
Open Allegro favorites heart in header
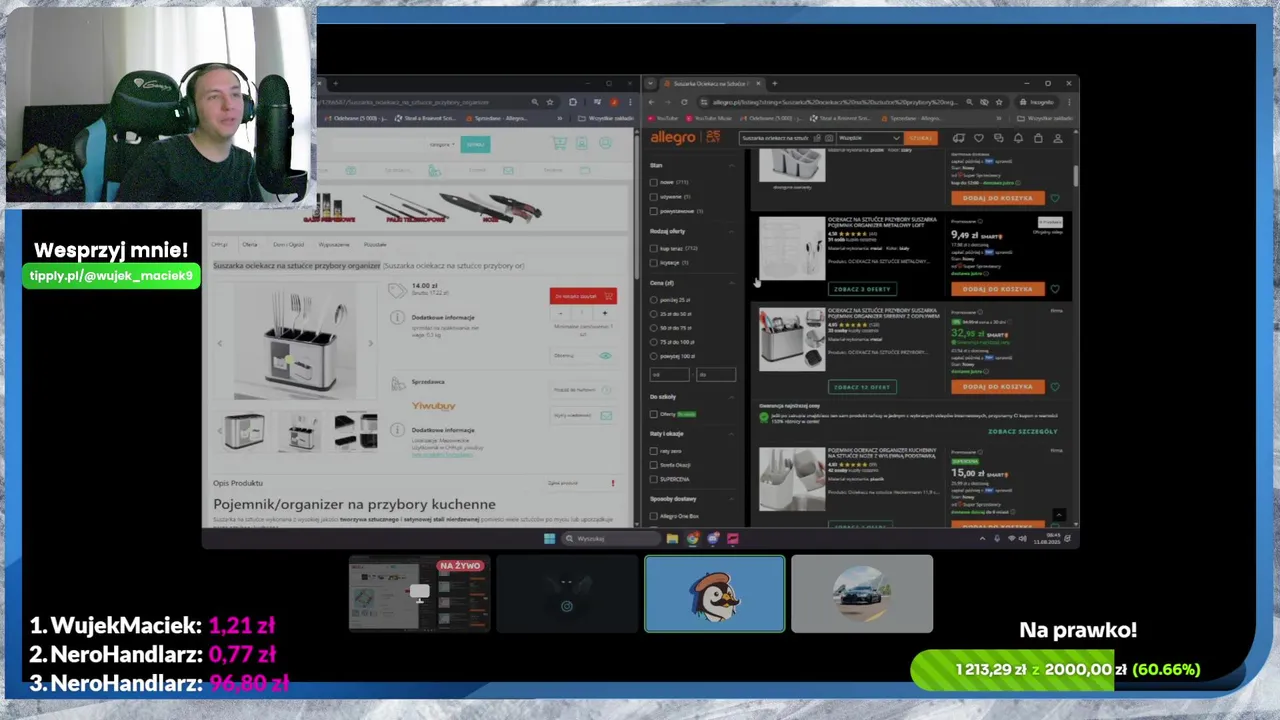(979, 138)
